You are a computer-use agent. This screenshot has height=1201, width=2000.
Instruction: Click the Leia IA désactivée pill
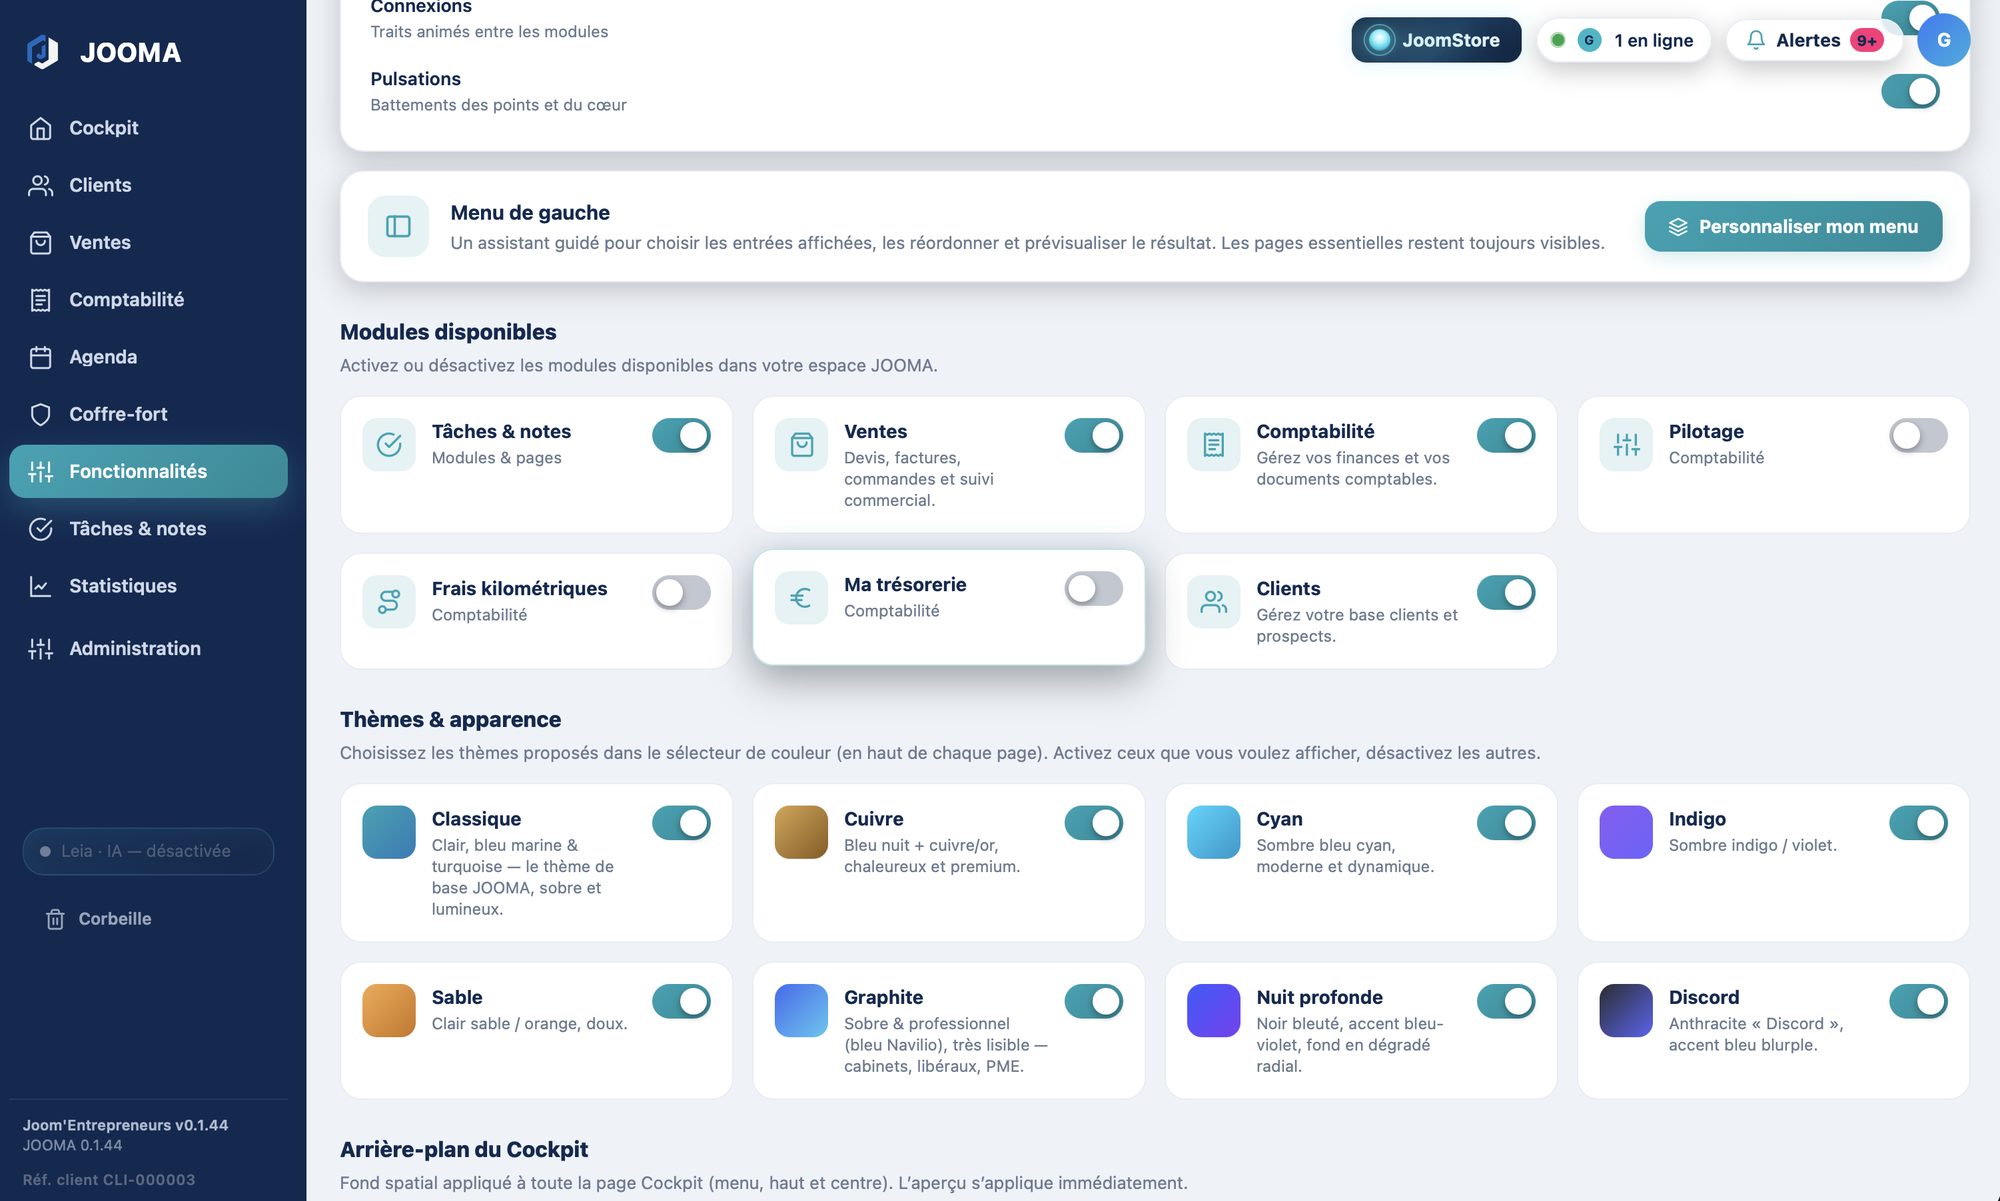tap(148, 851)
